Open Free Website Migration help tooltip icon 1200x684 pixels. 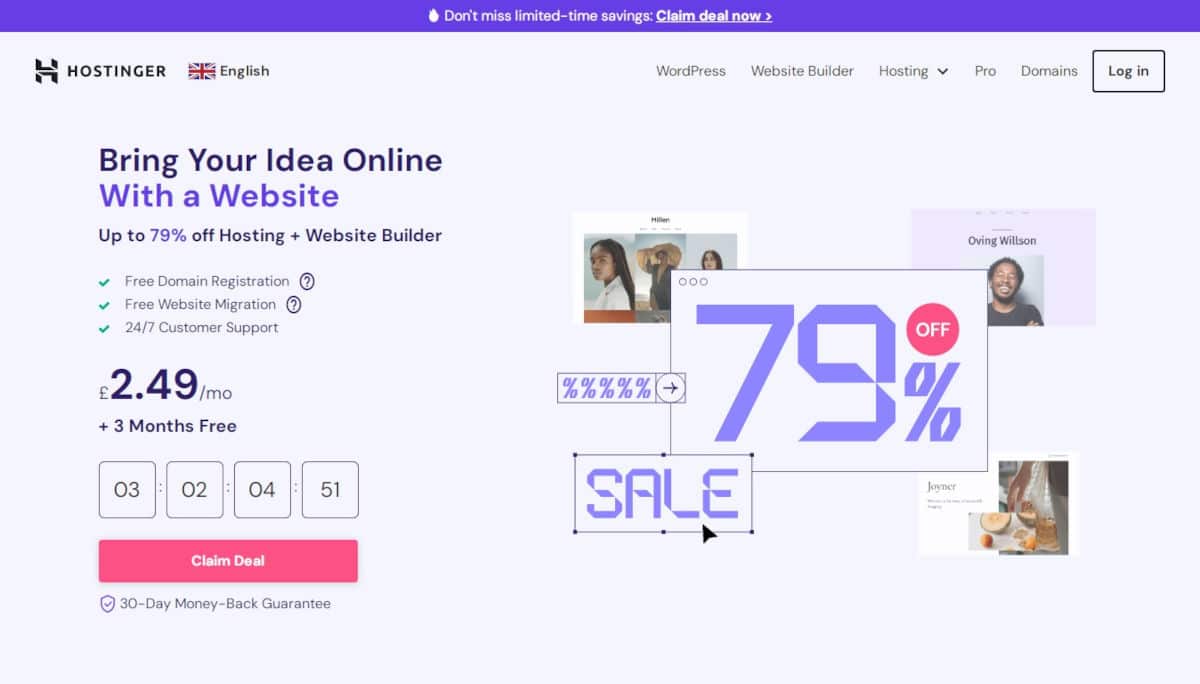294,304
